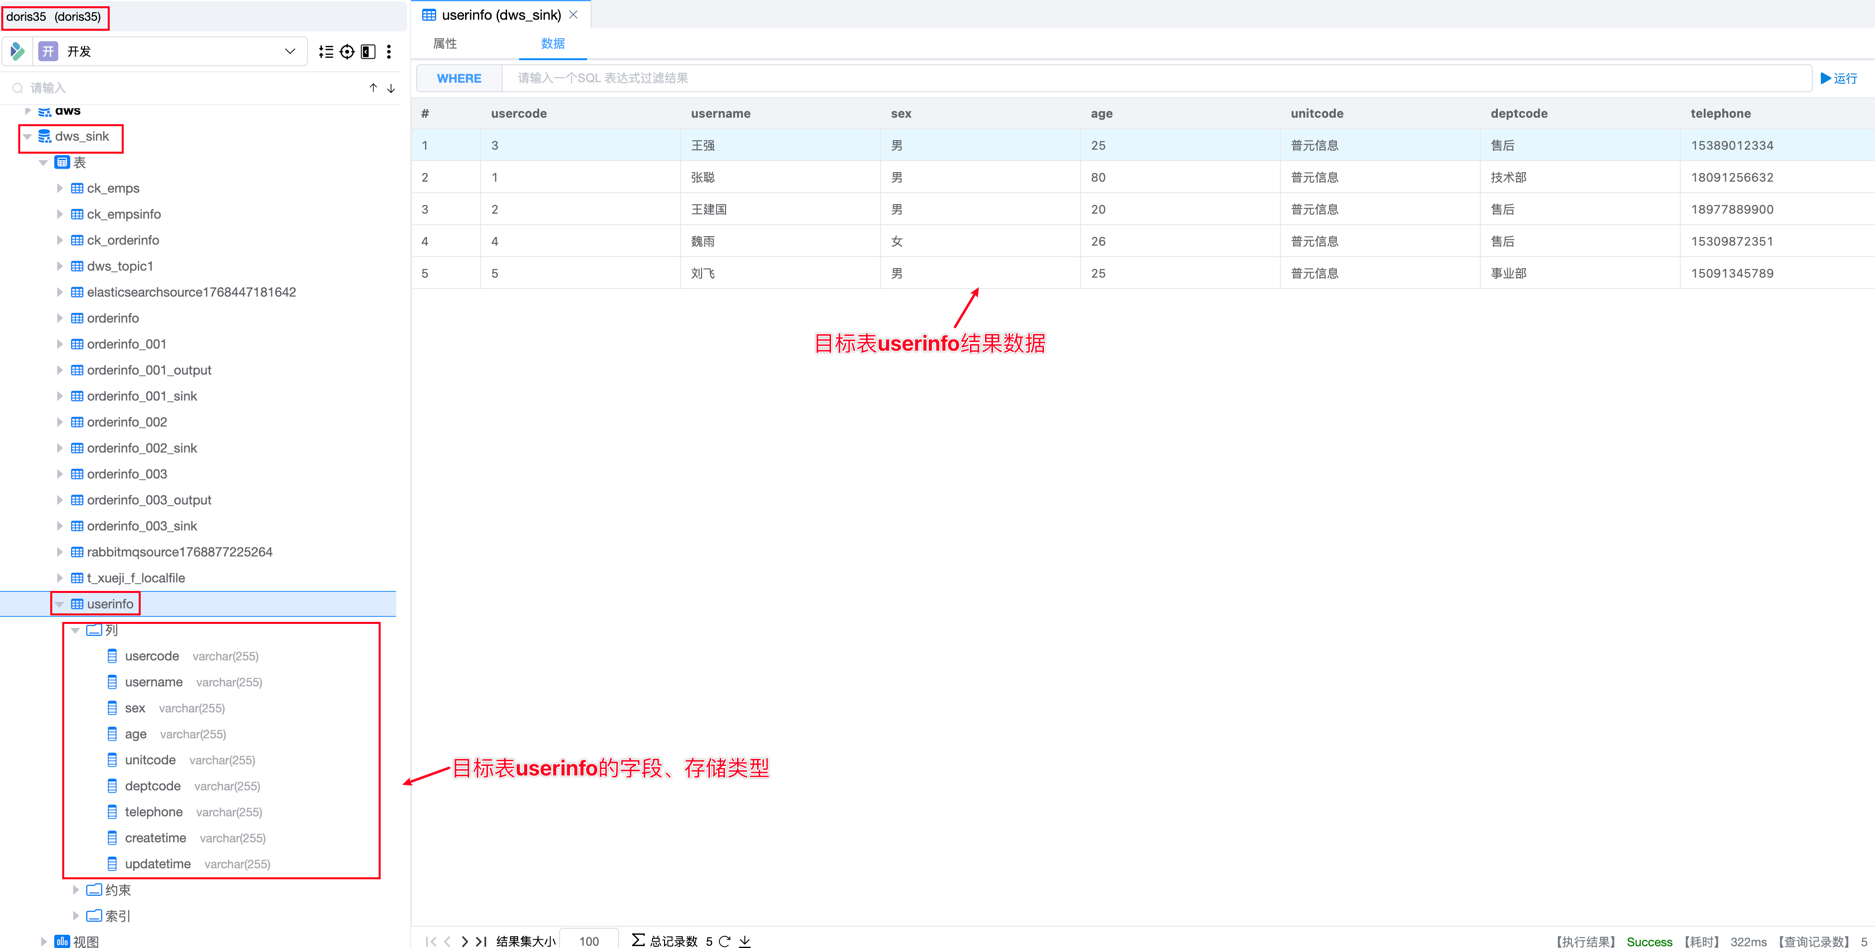Select the telephone column in the tree
This screenshot has width=1875, height=948.
click(153, 812)
